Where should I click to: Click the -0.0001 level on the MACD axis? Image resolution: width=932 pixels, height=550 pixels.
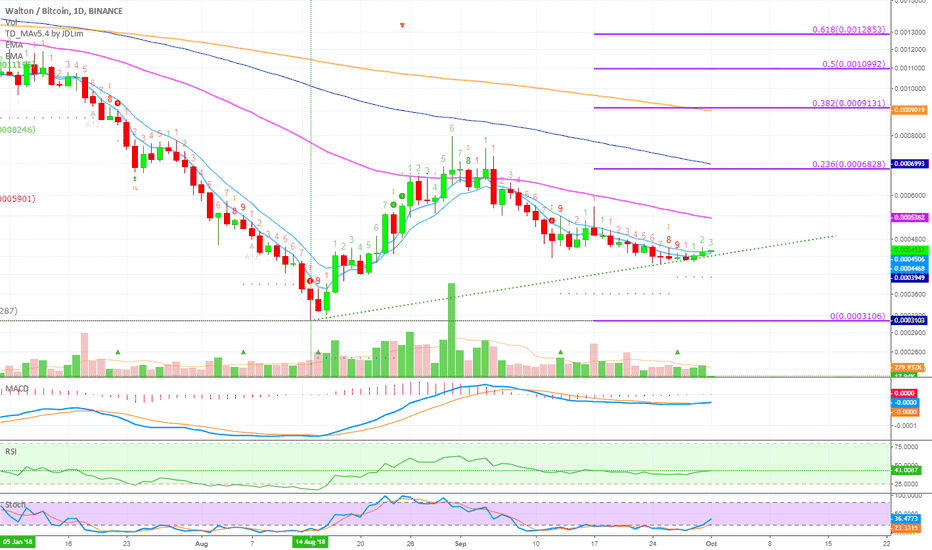(x=906, y=426)
